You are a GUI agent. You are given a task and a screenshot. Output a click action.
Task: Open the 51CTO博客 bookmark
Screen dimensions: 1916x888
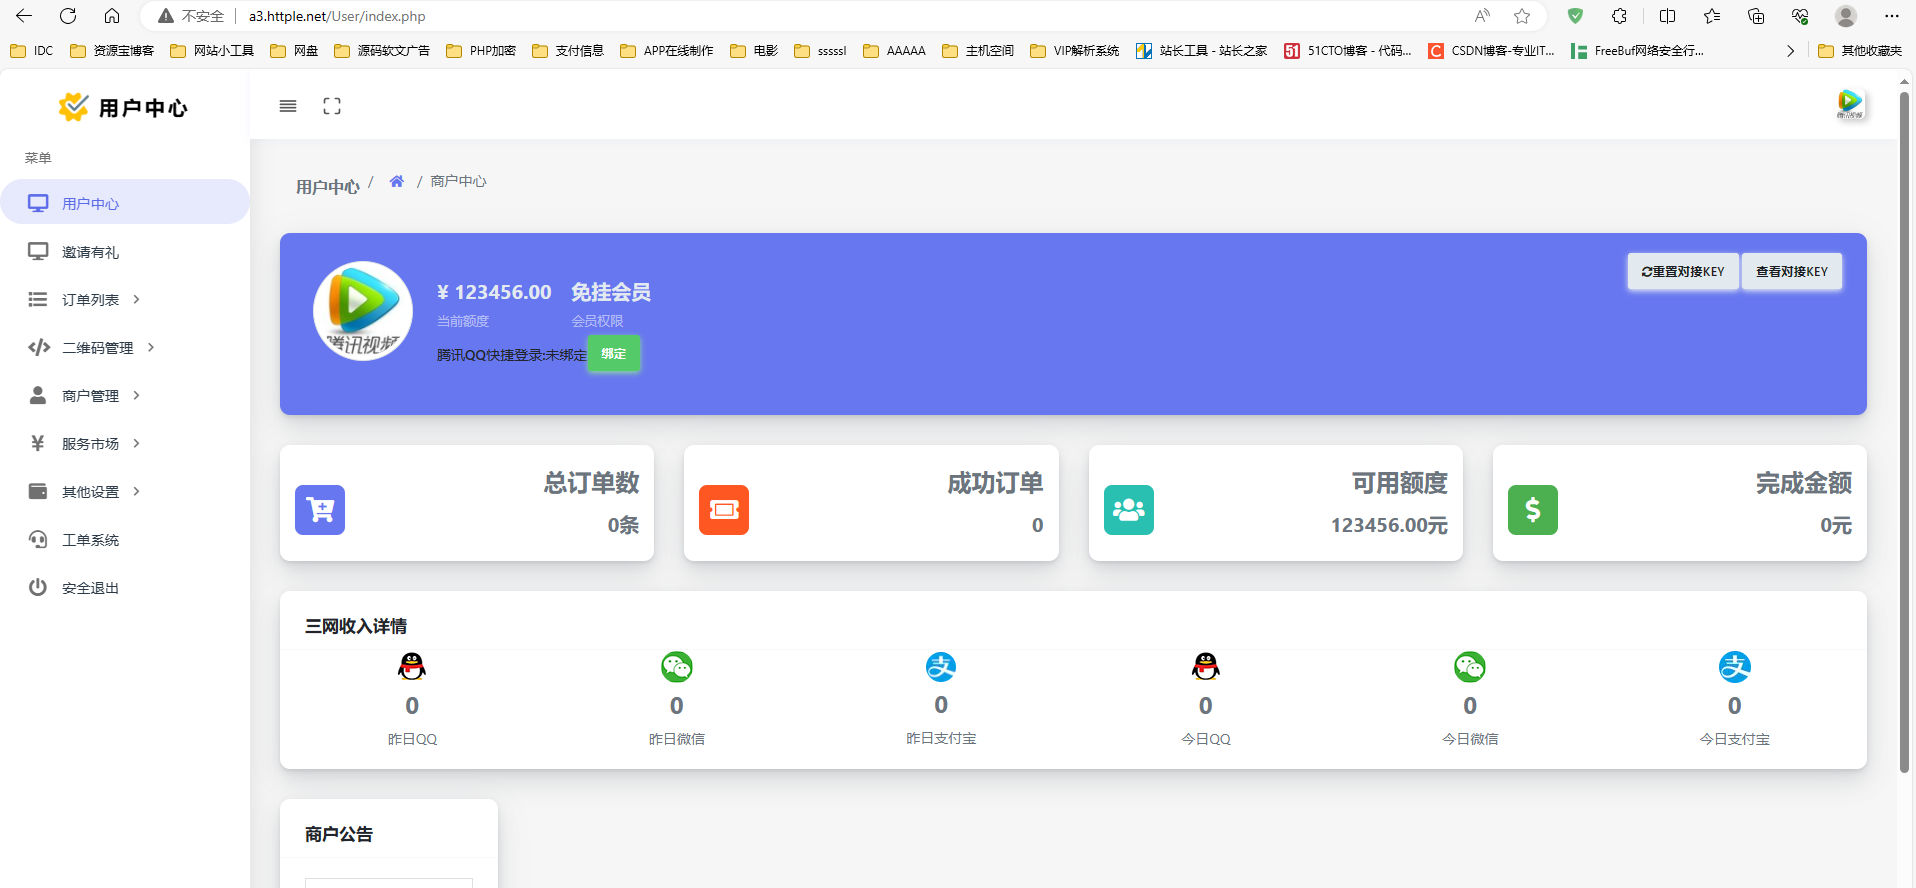1348,51
